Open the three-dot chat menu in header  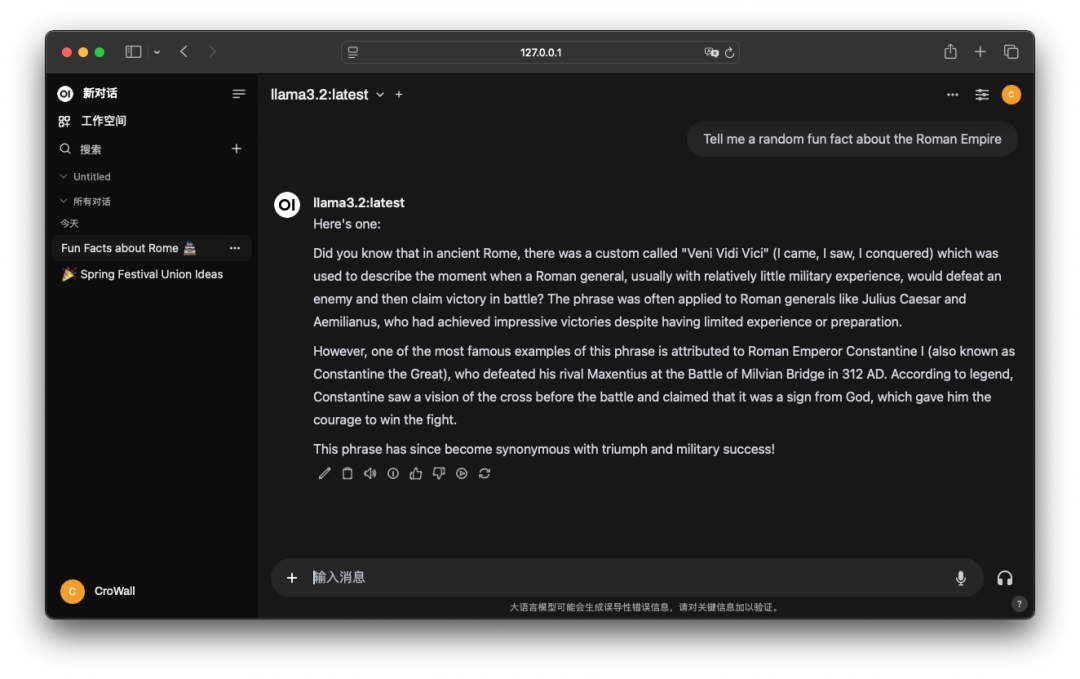[x=952, y=94]
